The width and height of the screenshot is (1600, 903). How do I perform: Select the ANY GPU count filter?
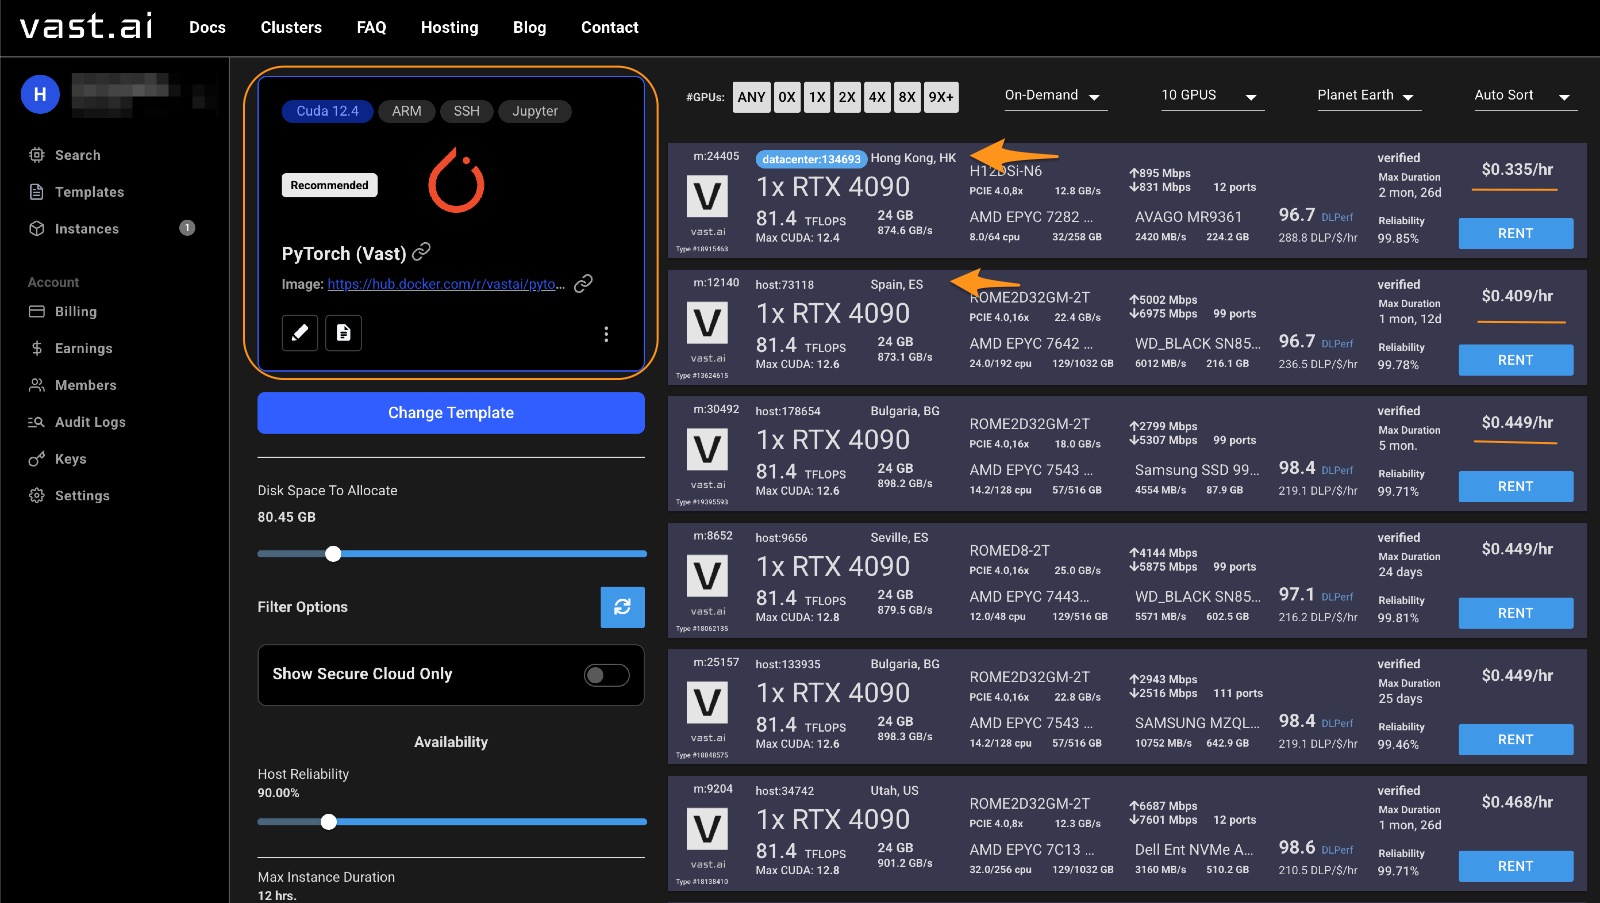coord(751,97)
